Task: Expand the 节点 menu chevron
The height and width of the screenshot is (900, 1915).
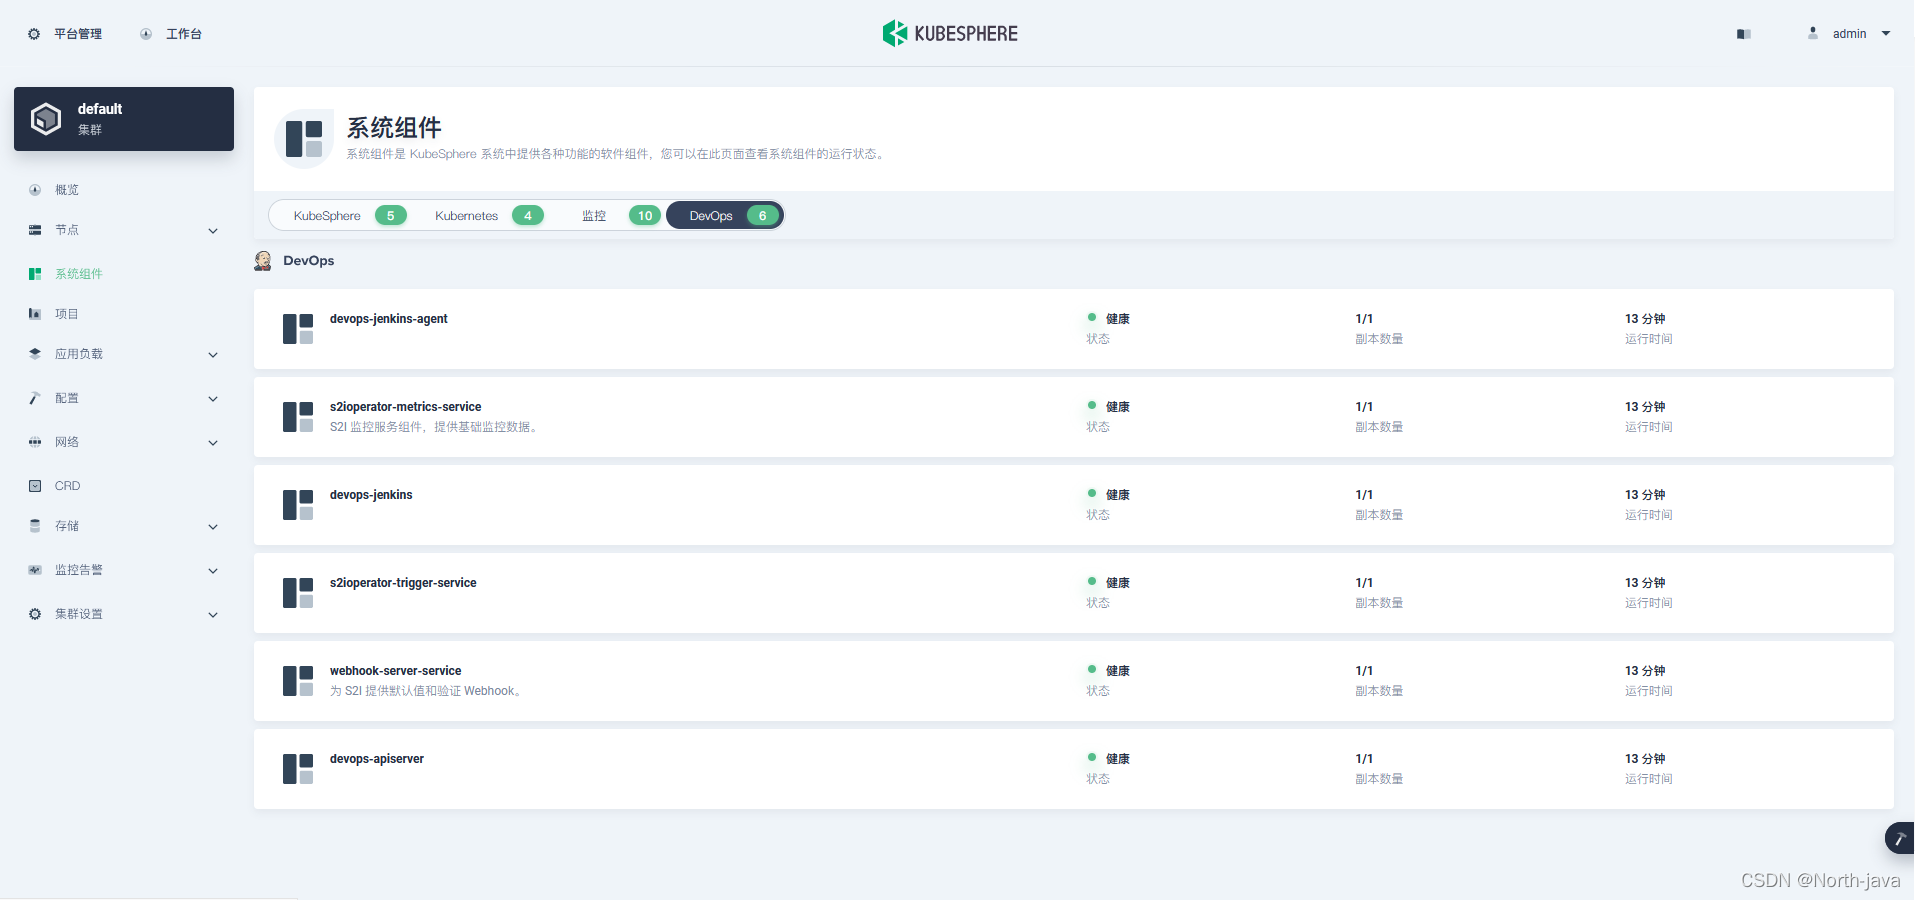Action: (213, 231)
